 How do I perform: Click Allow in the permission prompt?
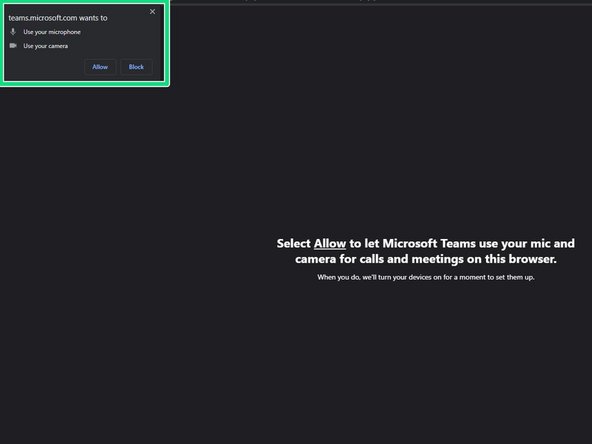100,67
